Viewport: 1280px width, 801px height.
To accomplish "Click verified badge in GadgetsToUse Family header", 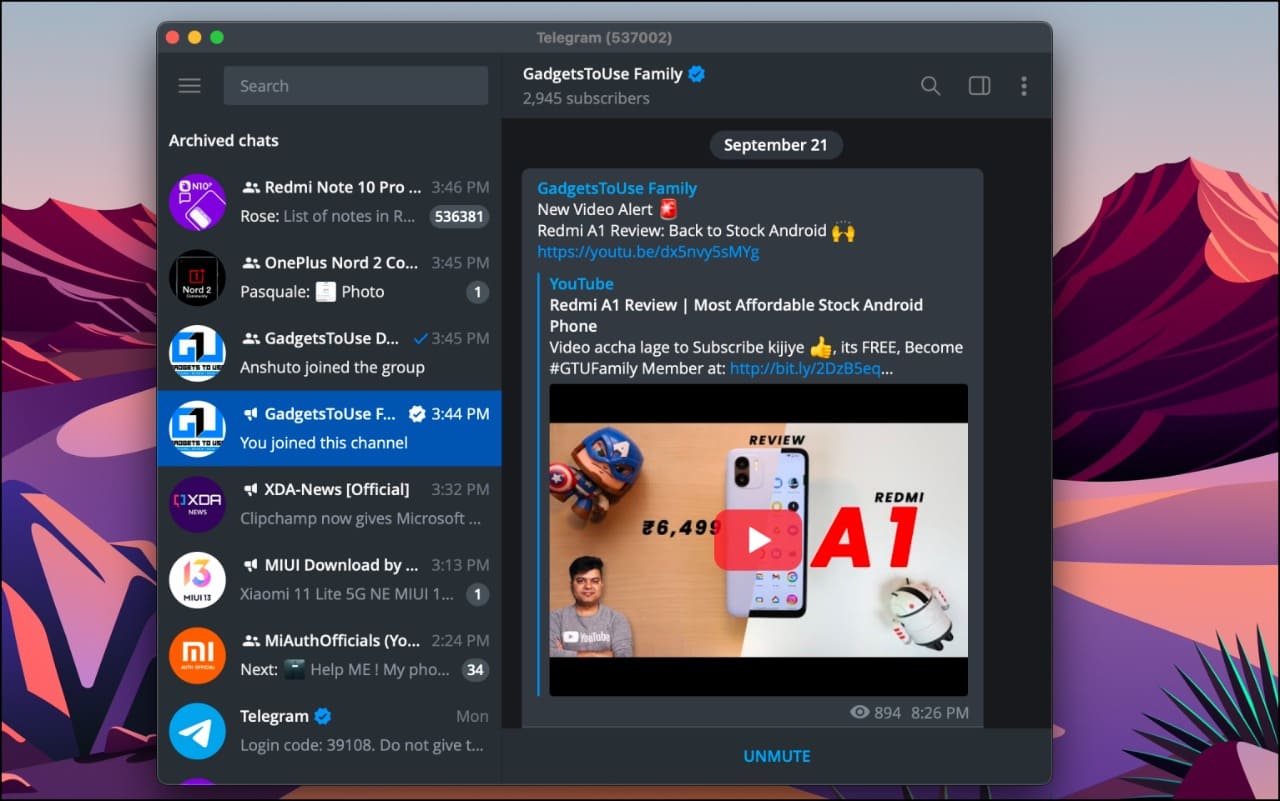I will [x=697, y=74].
